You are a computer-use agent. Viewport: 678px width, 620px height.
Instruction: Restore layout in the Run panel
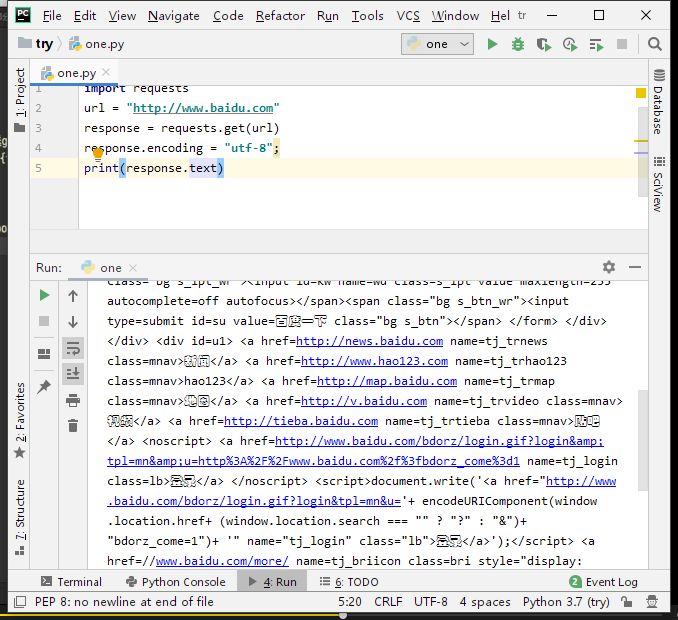[44, 354]
